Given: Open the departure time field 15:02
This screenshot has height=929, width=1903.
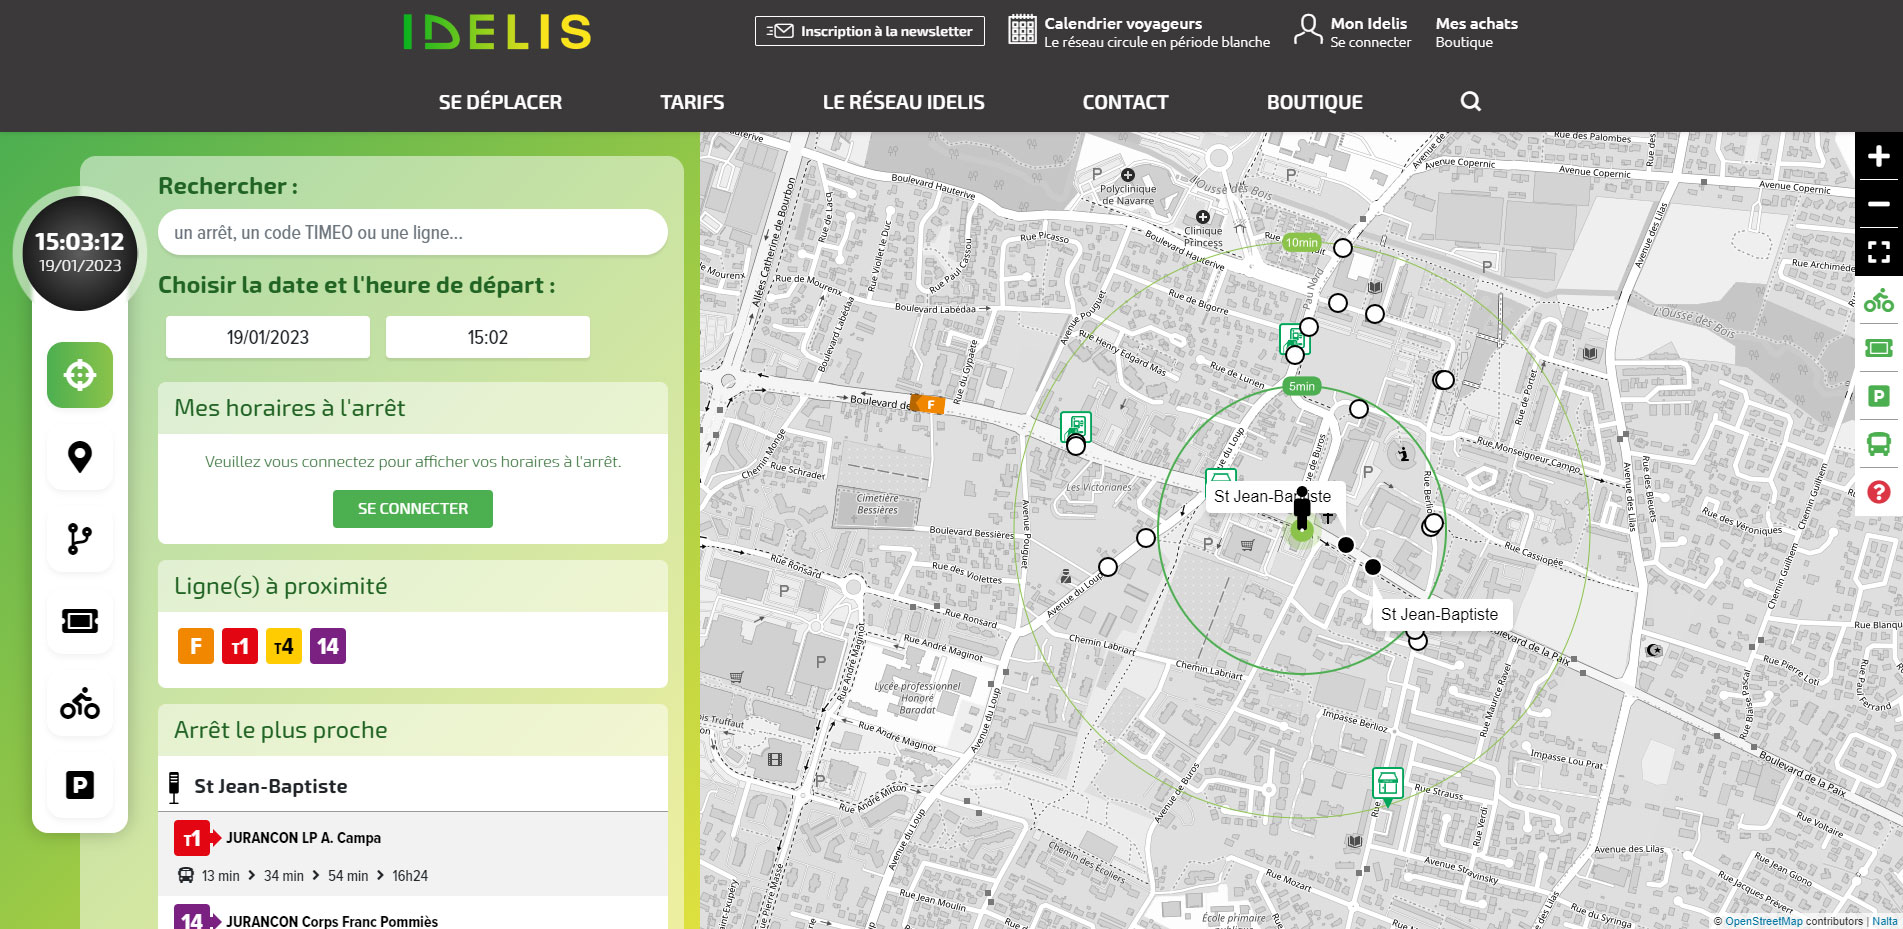Looking at the screenshot, I should point(488,337).
